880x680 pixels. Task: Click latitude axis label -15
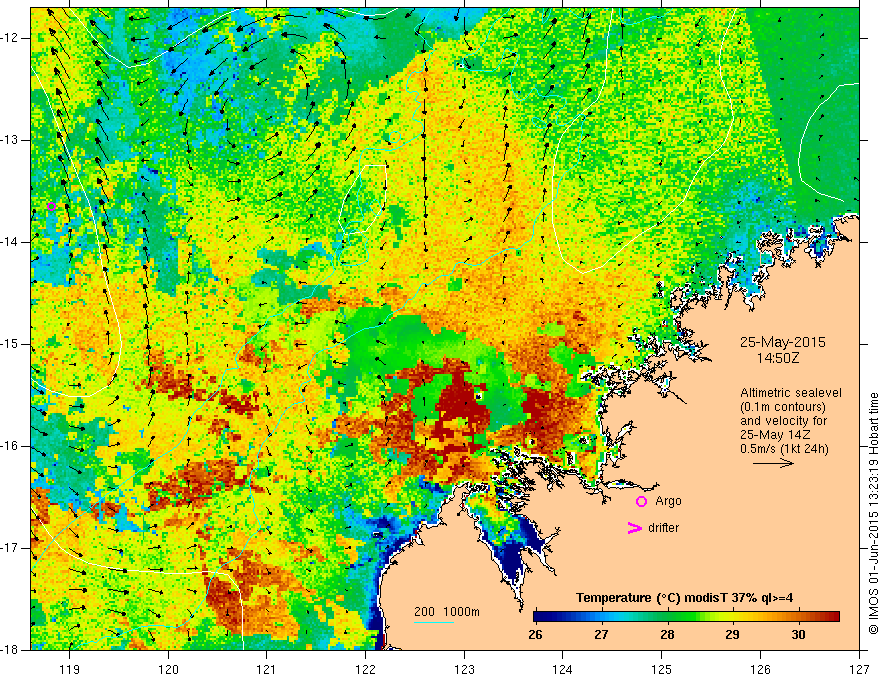[10, 344]
